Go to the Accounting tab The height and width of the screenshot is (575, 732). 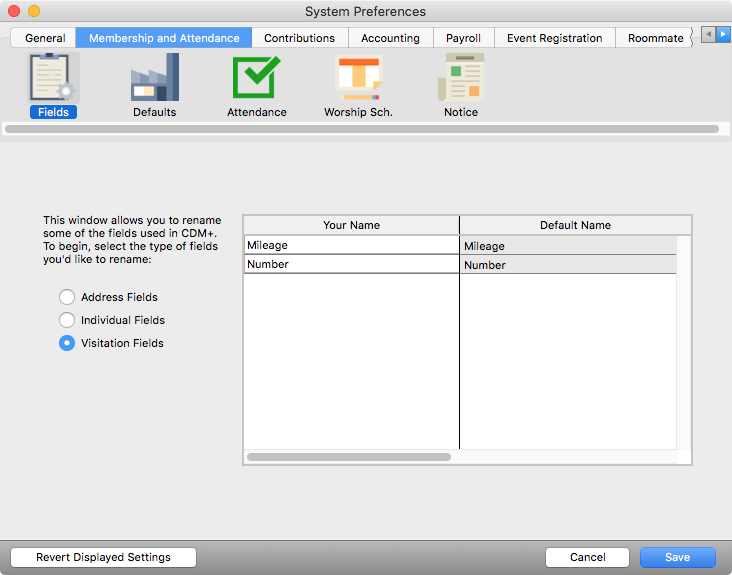390,38
